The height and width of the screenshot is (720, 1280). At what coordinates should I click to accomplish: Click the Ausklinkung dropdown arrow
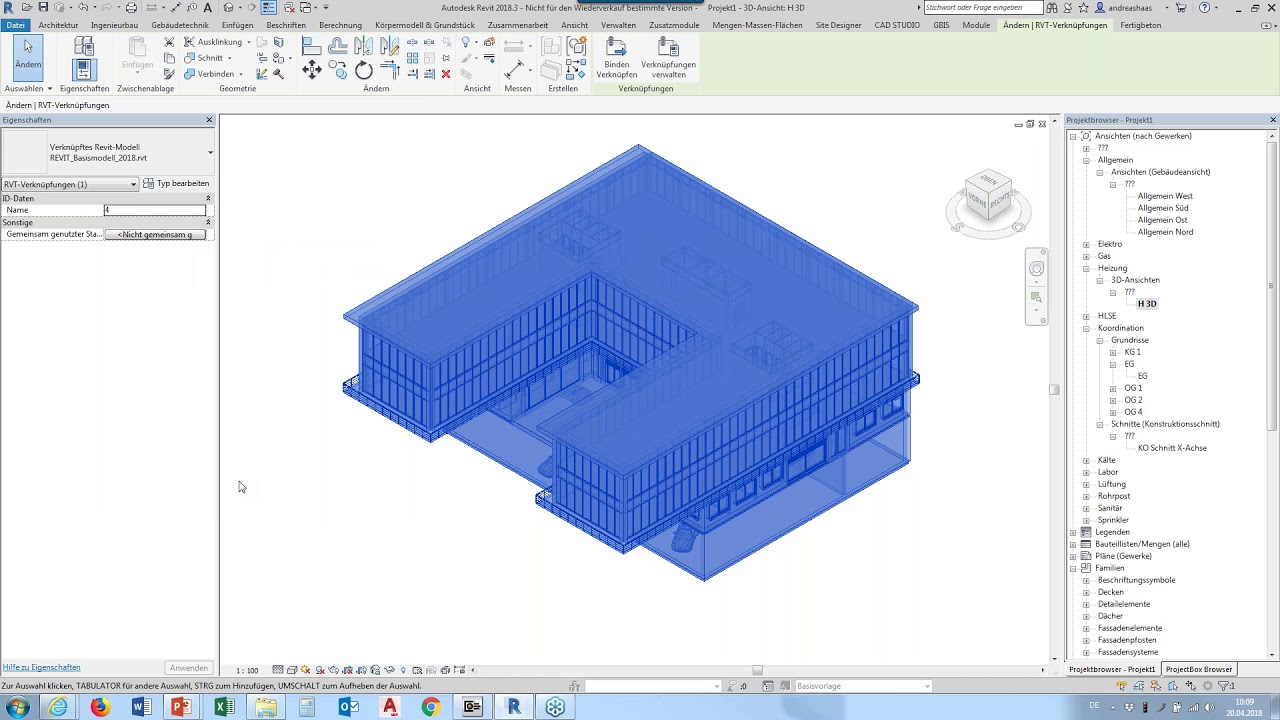point(249,43)
